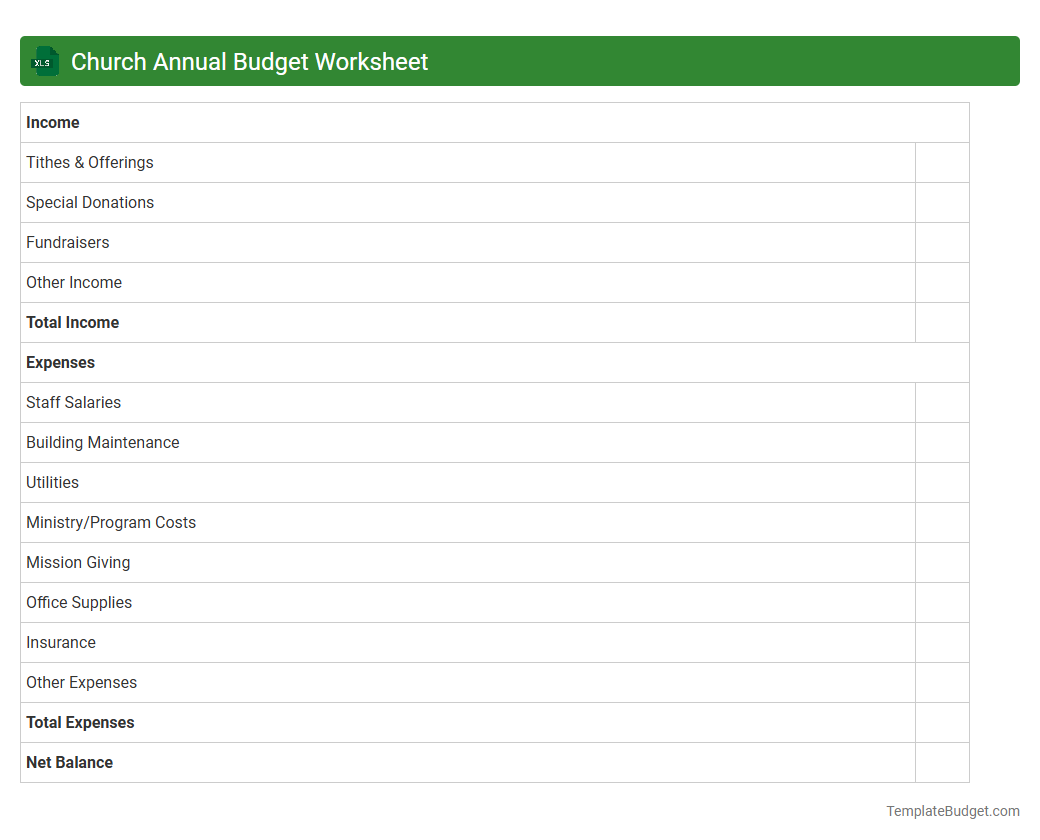Select the Income section header
Viewport: 1040px width, 840px height.
[53, 122]
